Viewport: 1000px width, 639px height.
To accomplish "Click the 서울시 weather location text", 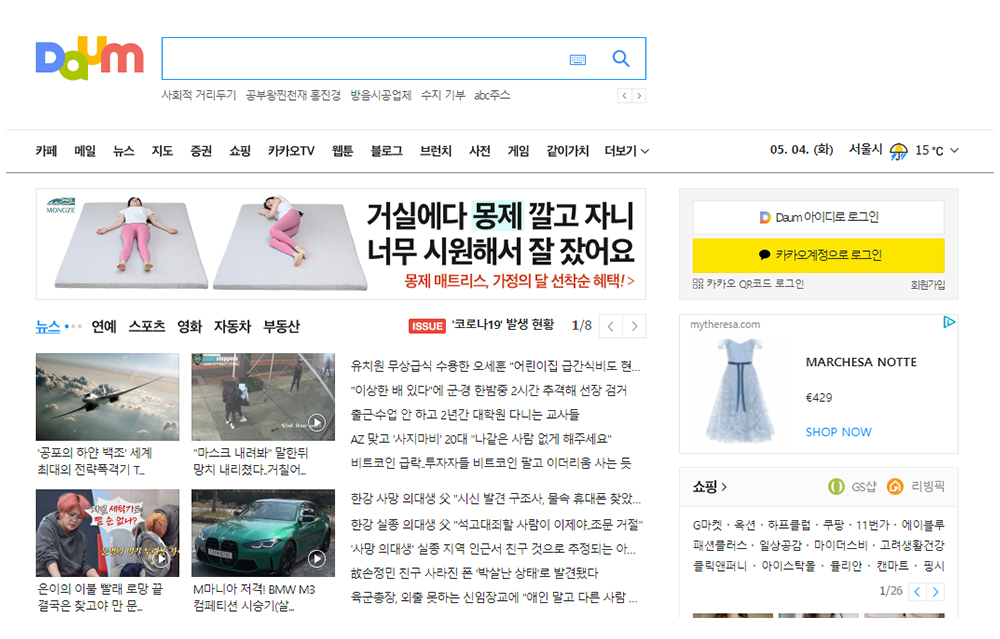I will pyautogui.click(x=865, y=149).
